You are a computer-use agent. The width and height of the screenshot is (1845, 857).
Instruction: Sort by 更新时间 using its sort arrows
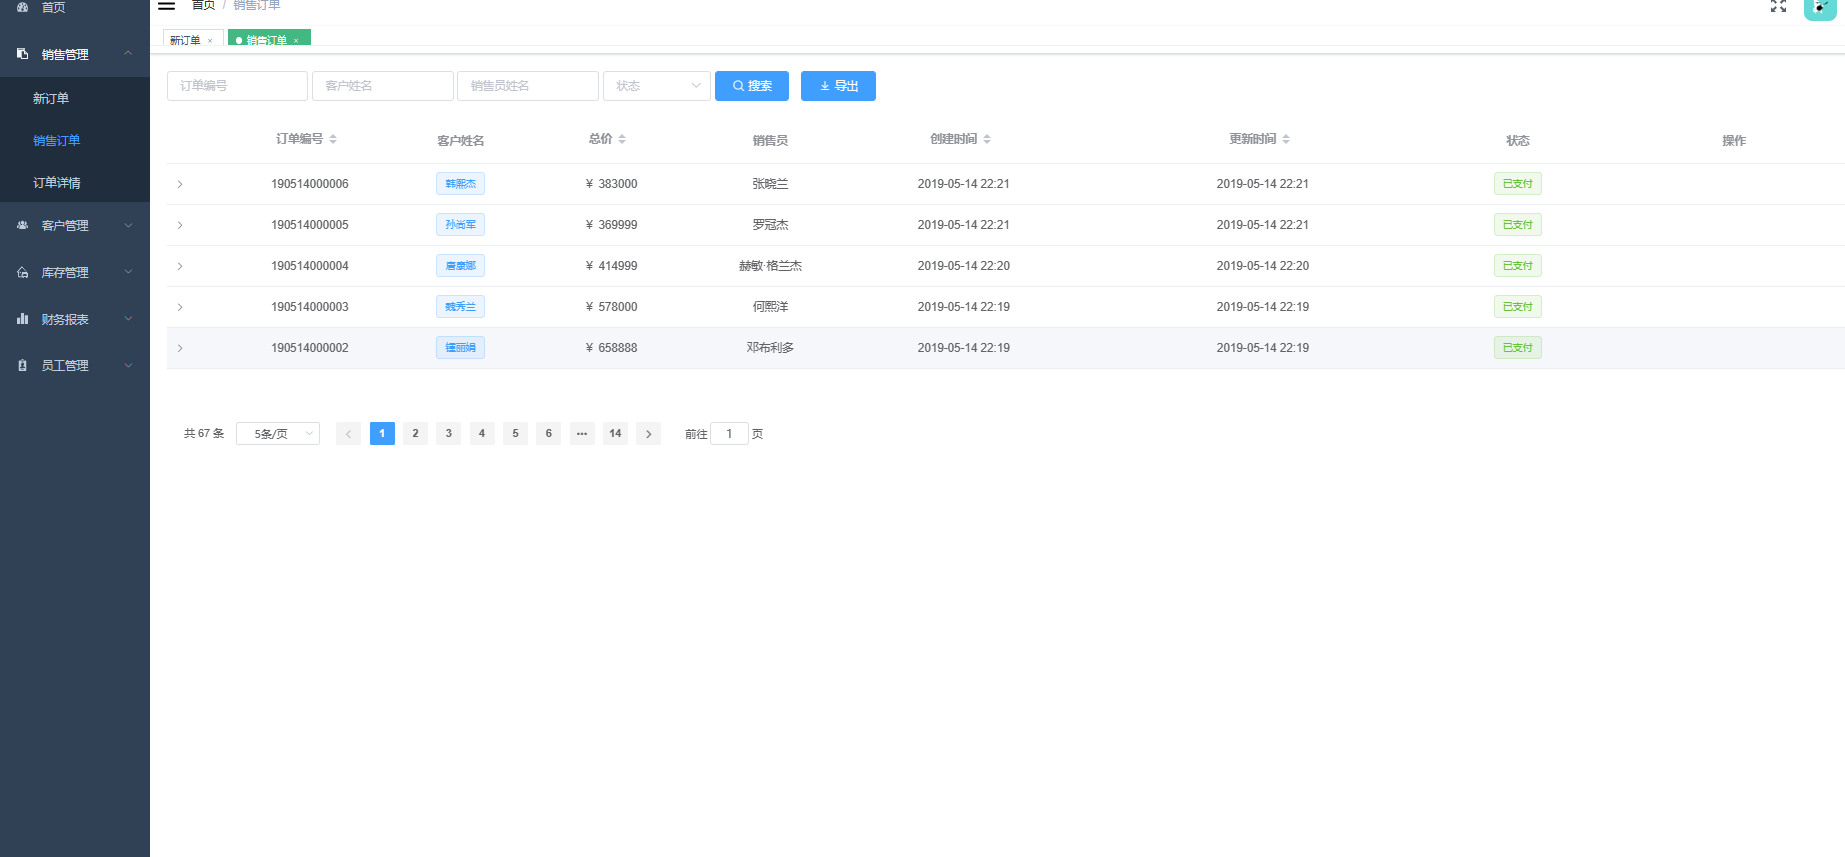pos(1286,139)
